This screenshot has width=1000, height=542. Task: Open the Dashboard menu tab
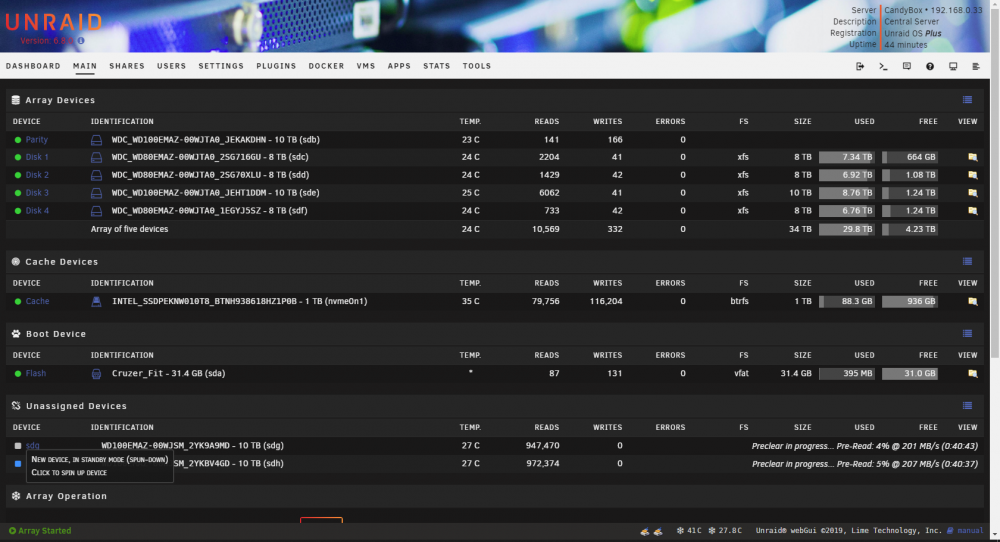coord(33,66)
